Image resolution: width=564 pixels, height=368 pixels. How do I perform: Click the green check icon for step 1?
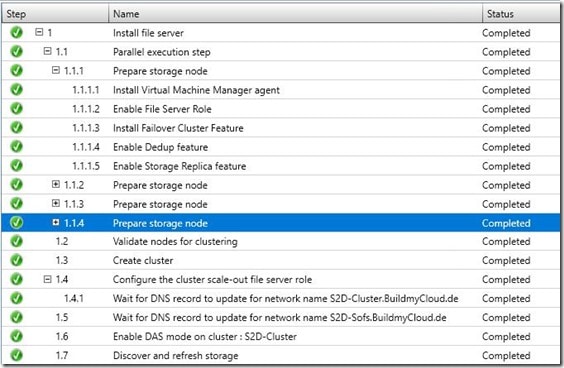tap(16, 32)
